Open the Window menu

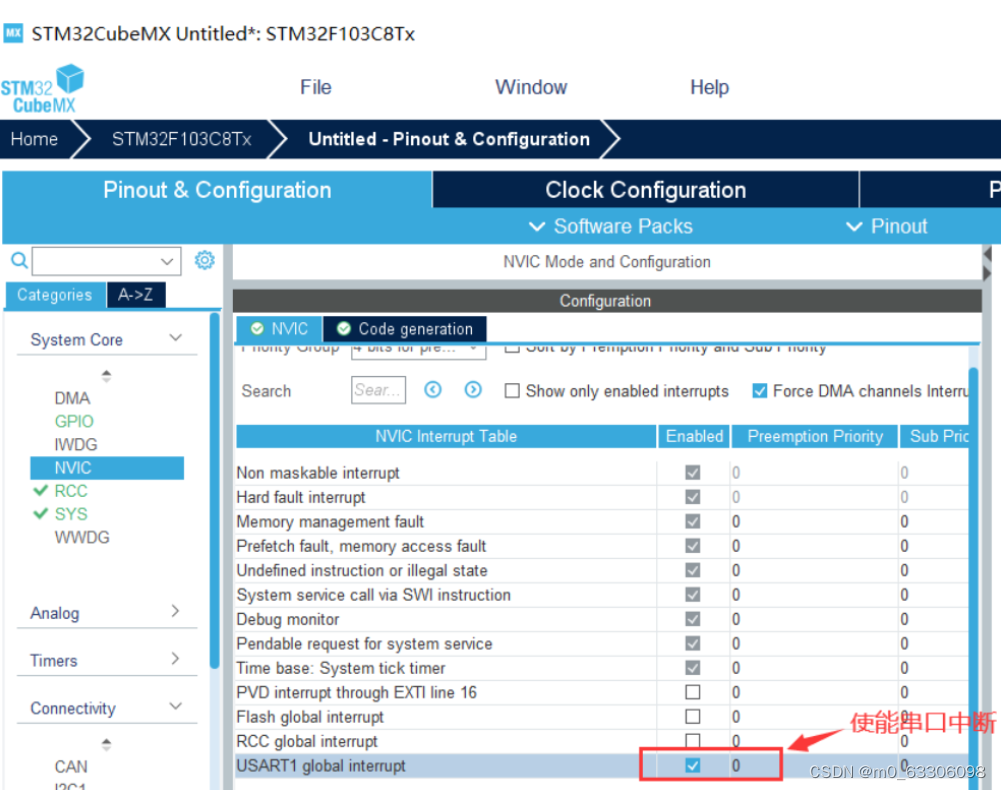coord(531,87)
